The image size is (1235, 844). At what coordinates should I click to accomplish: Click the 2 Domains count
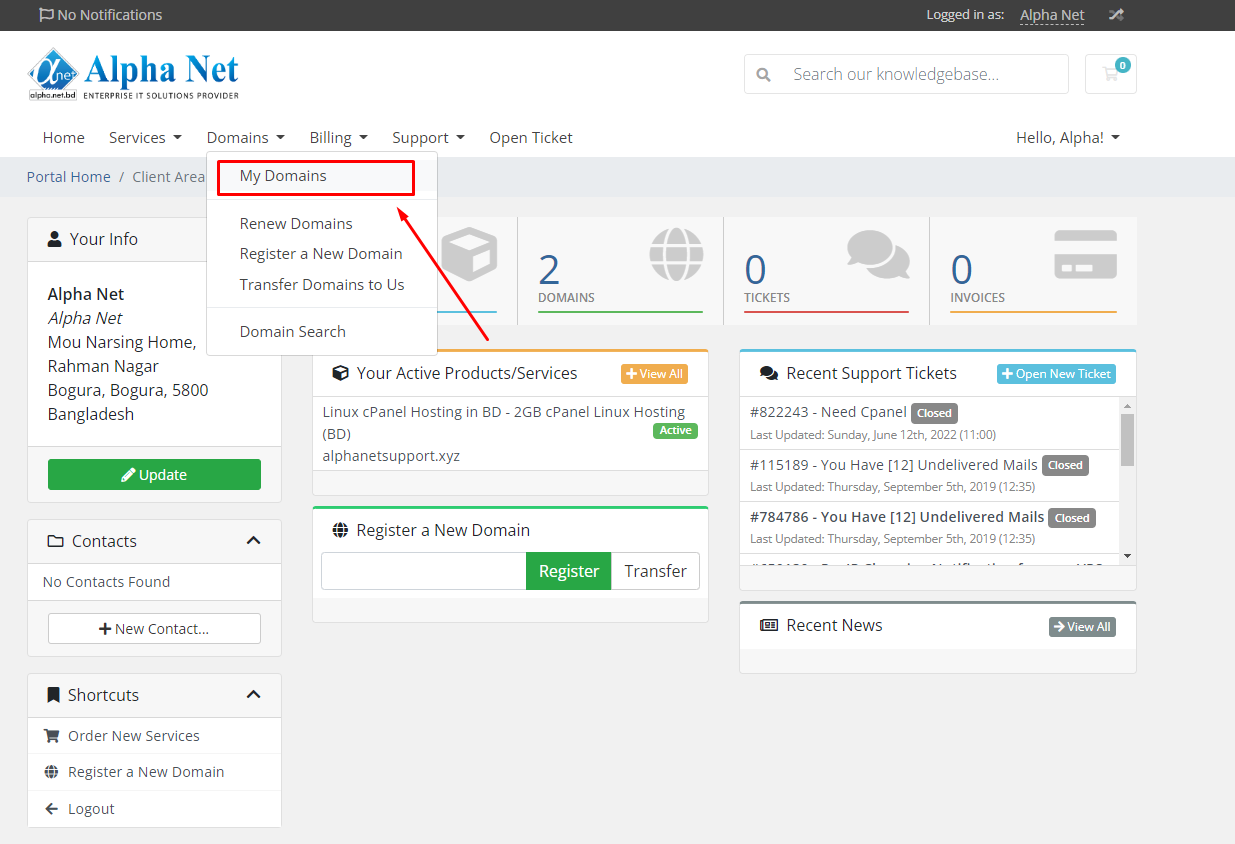coord(549,270)
